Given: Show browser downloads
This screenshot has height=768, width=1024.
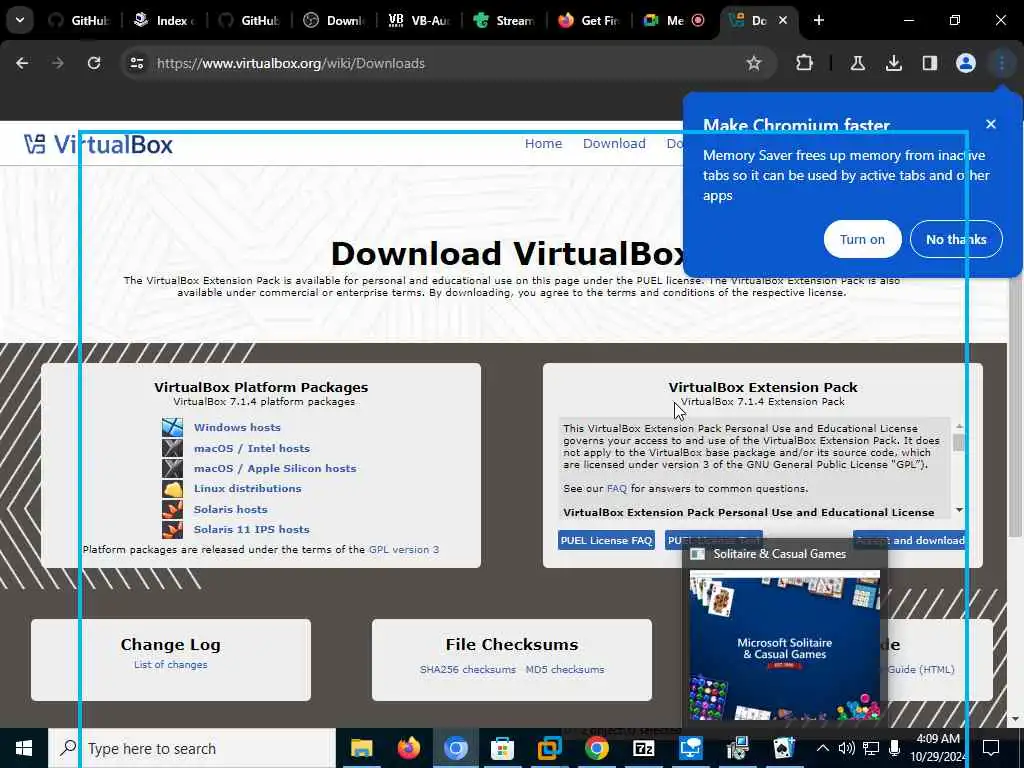Looking at the screenshot, I should pyautogui.click(x=893, y=63).
